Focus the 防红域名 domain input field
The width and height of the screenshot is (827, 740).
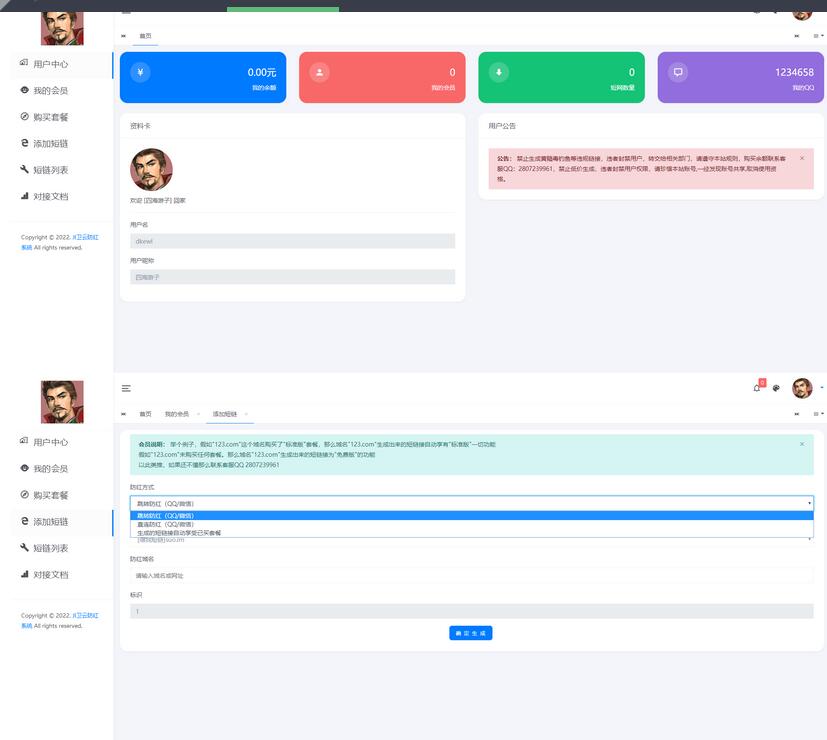click(x=470, y=576)
